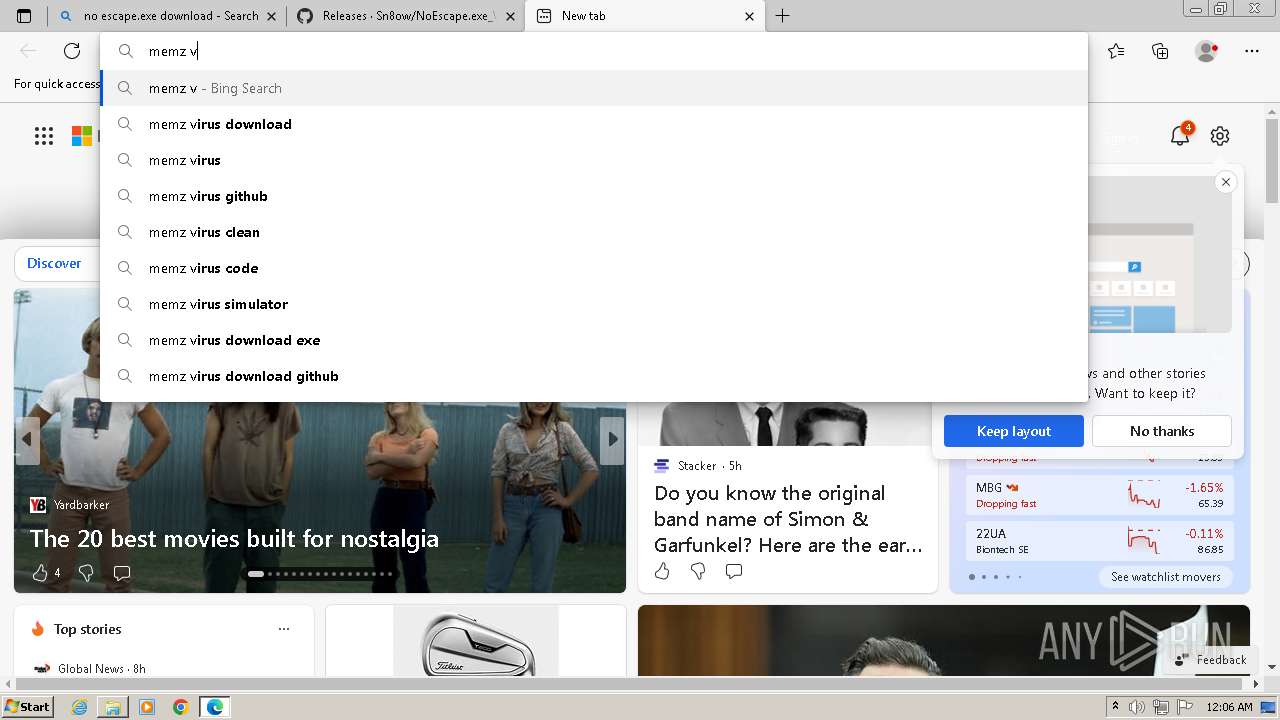Switch to GitHub Releases NoEscape tab
This screenshot has height=720, width=1280.
pyautogui.click(x=405, y=16)
